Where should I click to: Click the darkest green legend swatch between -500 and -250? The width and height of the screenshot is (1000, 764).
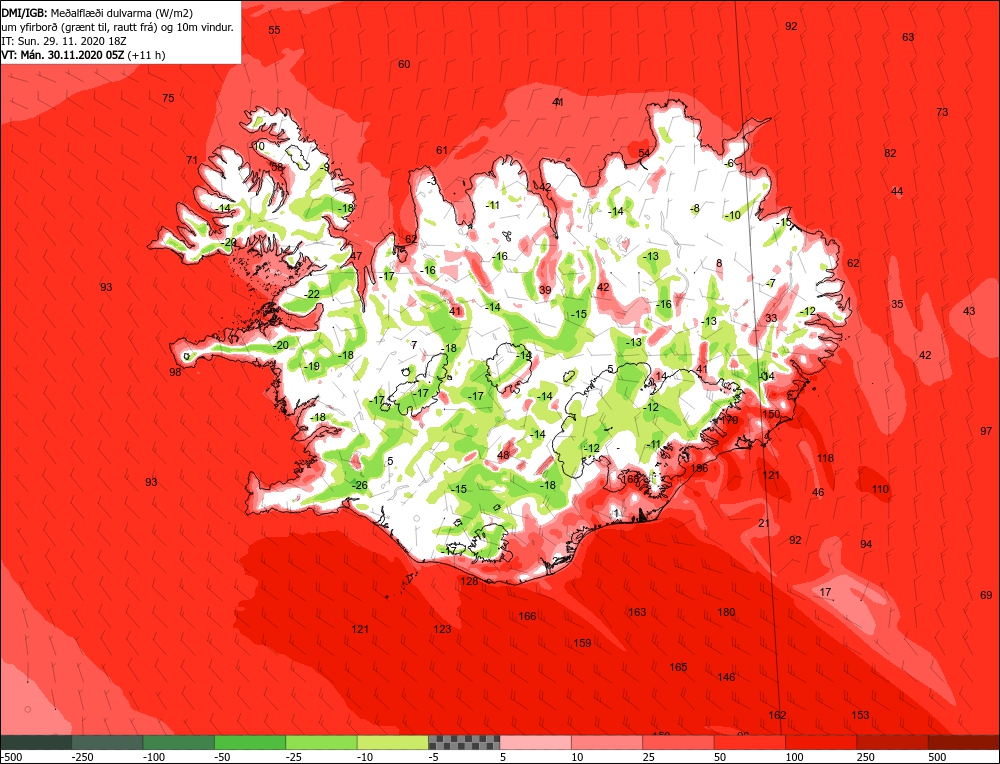click(x=36, y=742)
